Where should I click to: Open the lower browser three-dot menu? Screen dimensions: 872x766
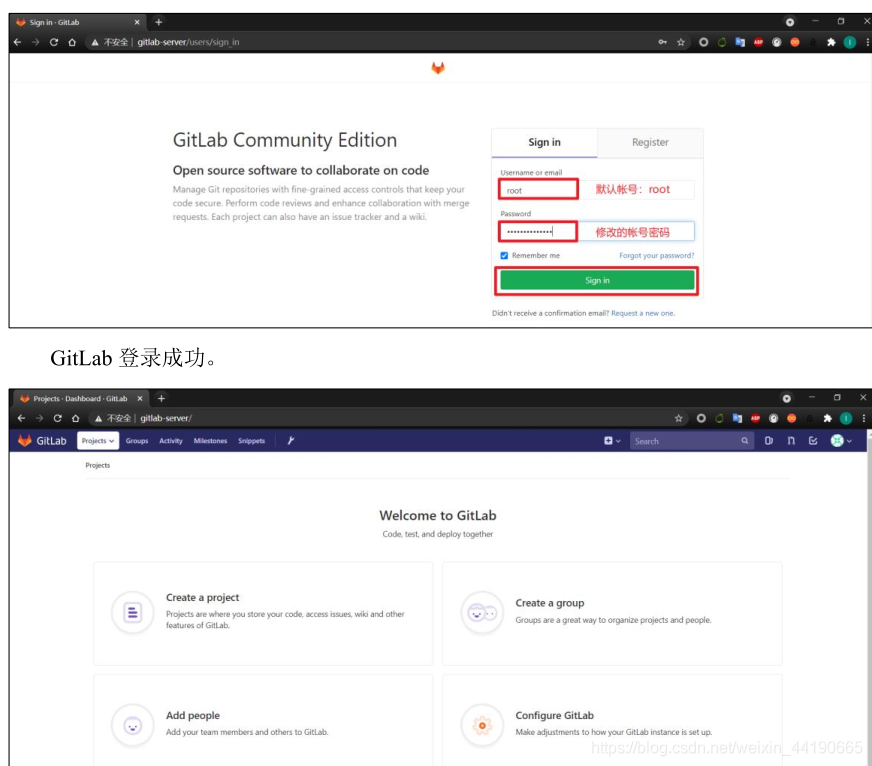[864, 418]
